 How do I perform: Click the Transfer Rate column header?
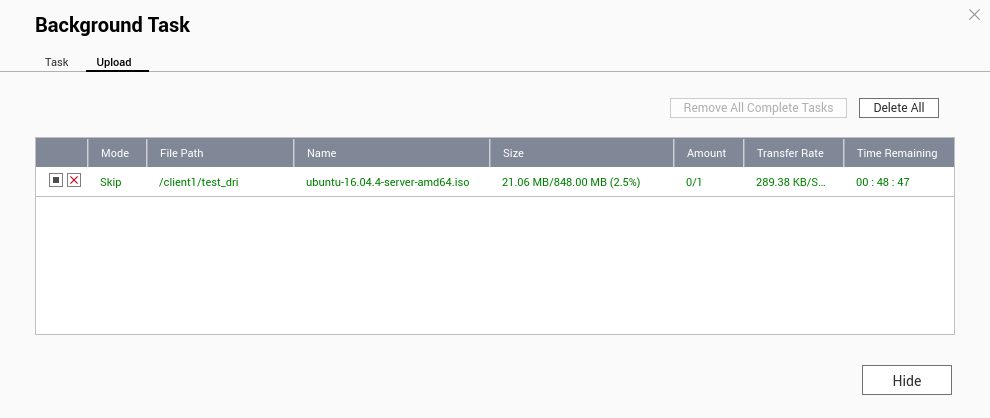(790, 153)
